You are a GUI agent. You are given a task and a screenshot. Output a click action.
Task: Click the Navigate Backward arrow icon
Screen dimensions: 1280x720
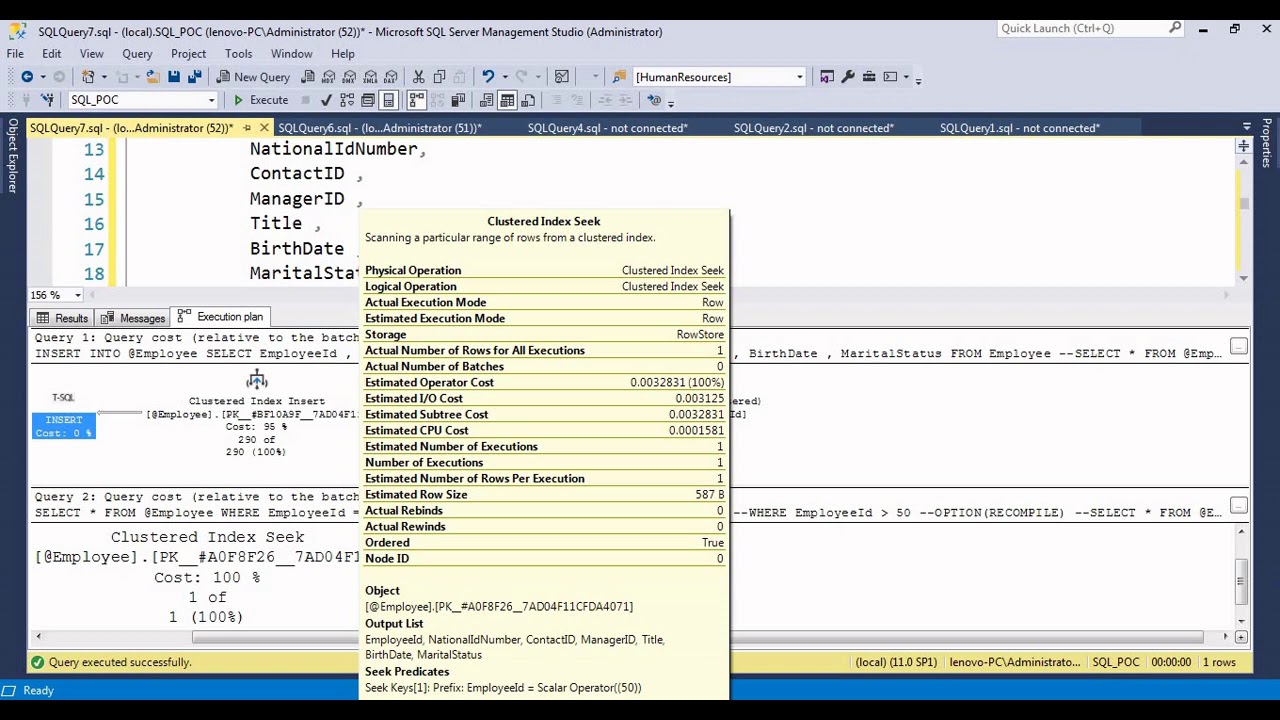tap(27, 77)
